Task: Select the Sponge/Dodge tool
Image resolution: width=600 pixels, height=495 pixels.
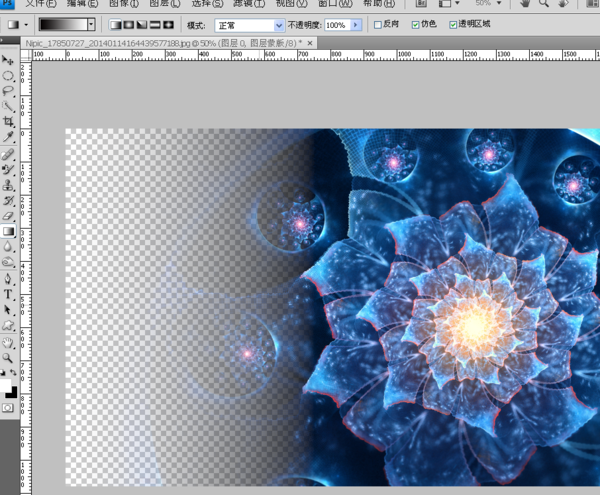Action: (x=8, y=262)
